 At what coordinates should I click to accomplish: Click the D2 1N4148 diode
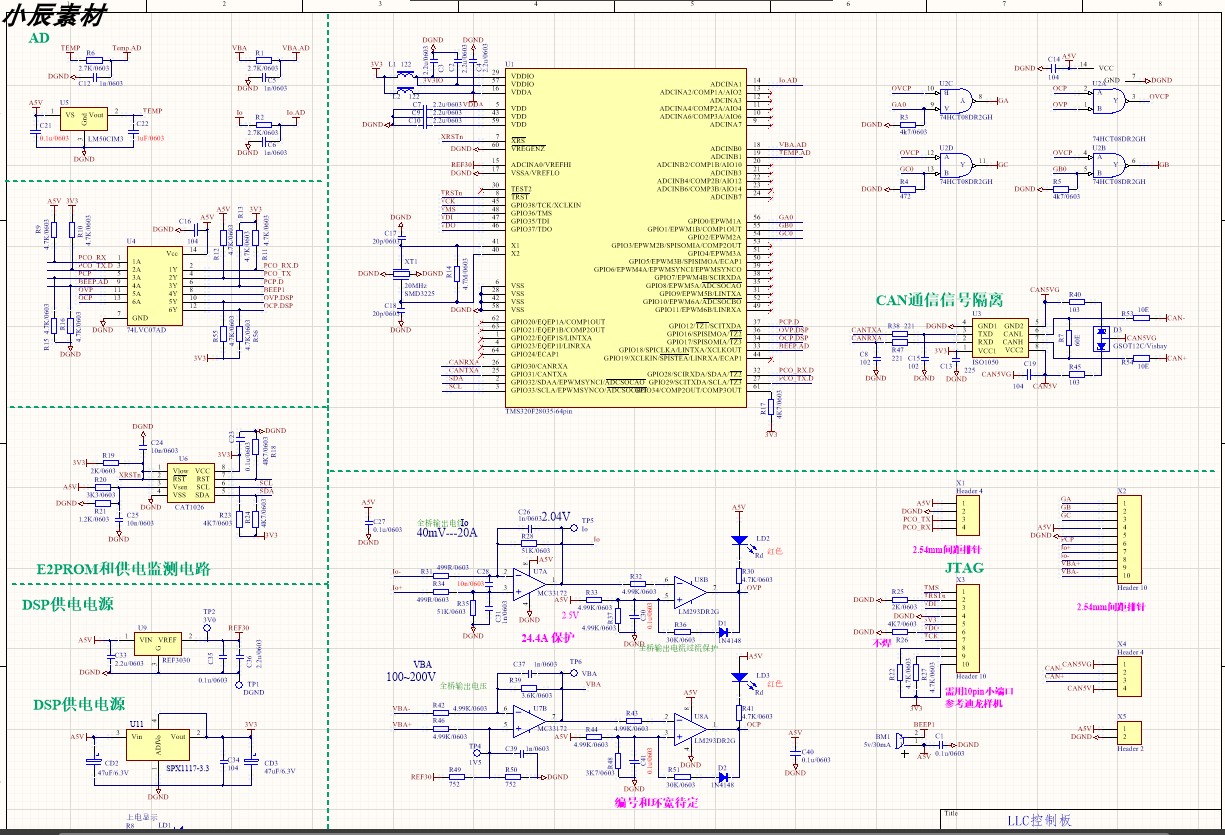pyautogui.click(x=722, y=775)
